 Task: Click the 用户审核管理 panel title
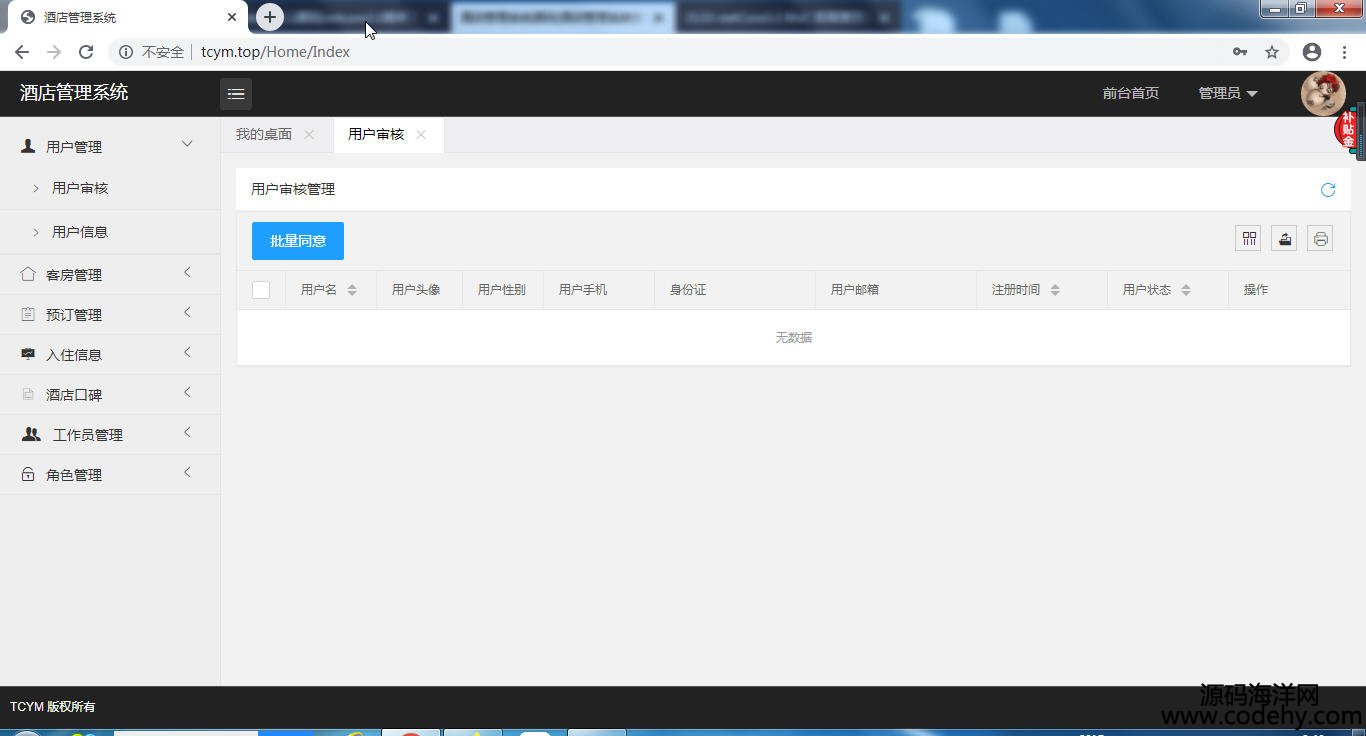pyautogui.click(x=293, y=189)
